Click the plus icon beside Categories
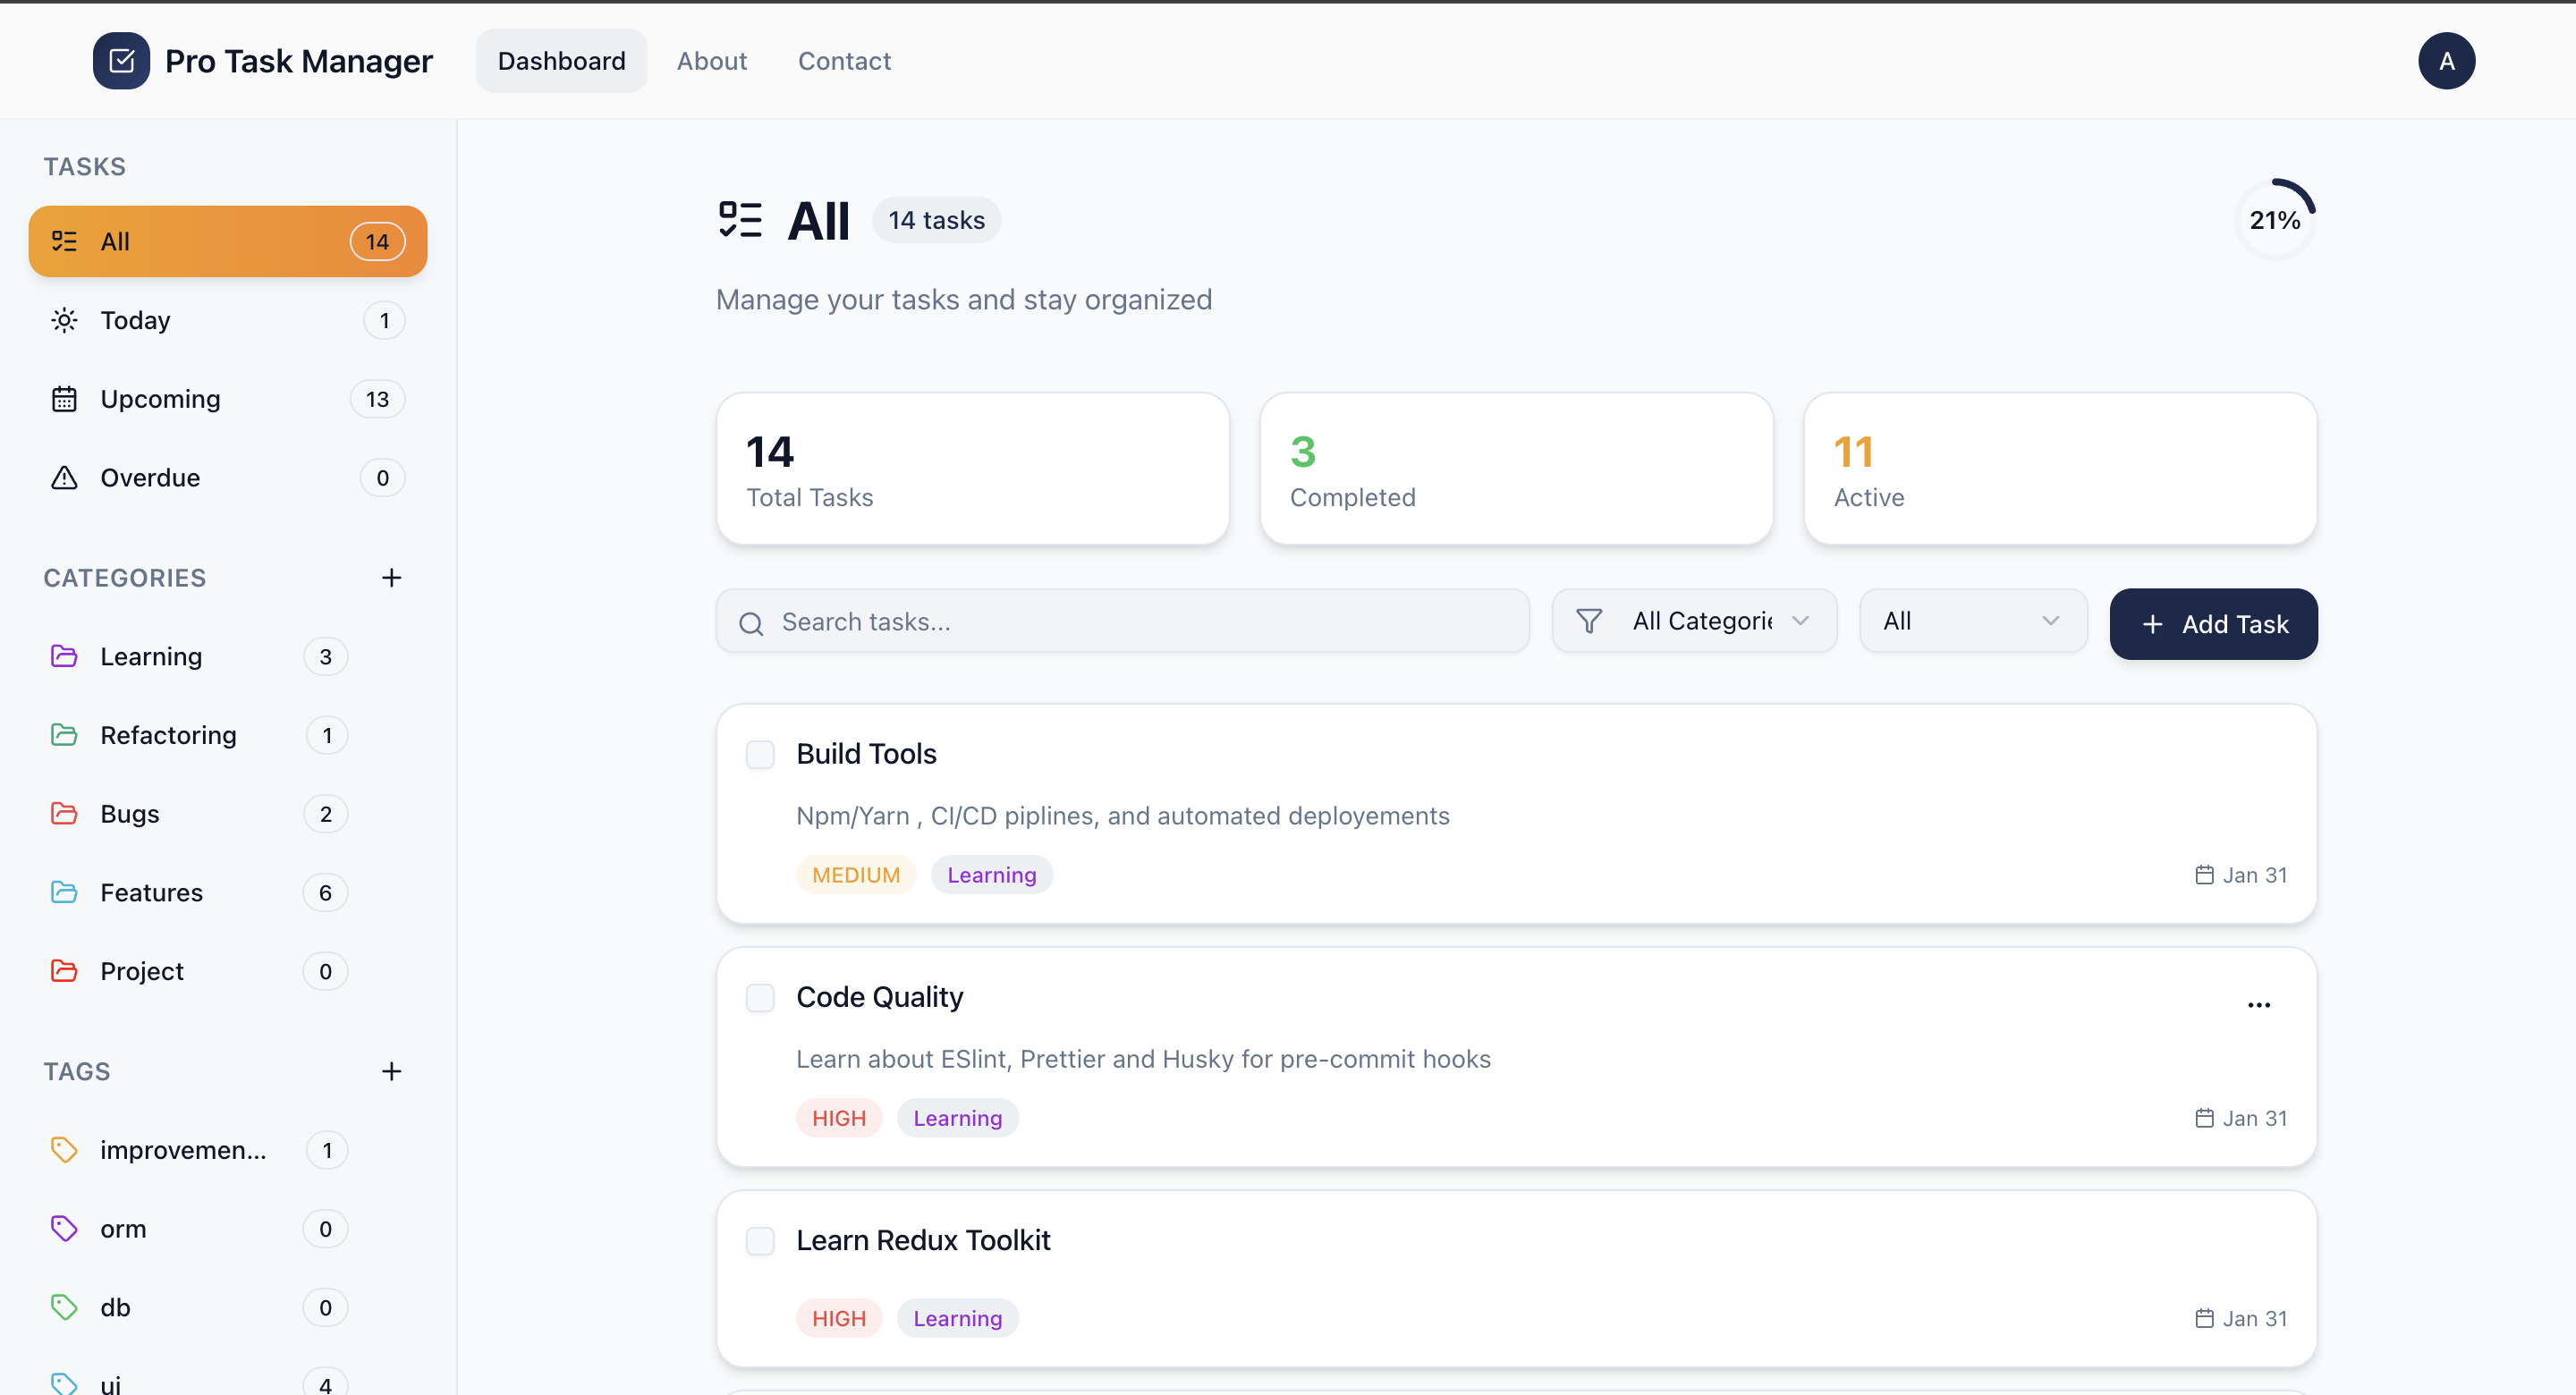2576x1395 pixels. pyautogui.click(x=391, y=578)
